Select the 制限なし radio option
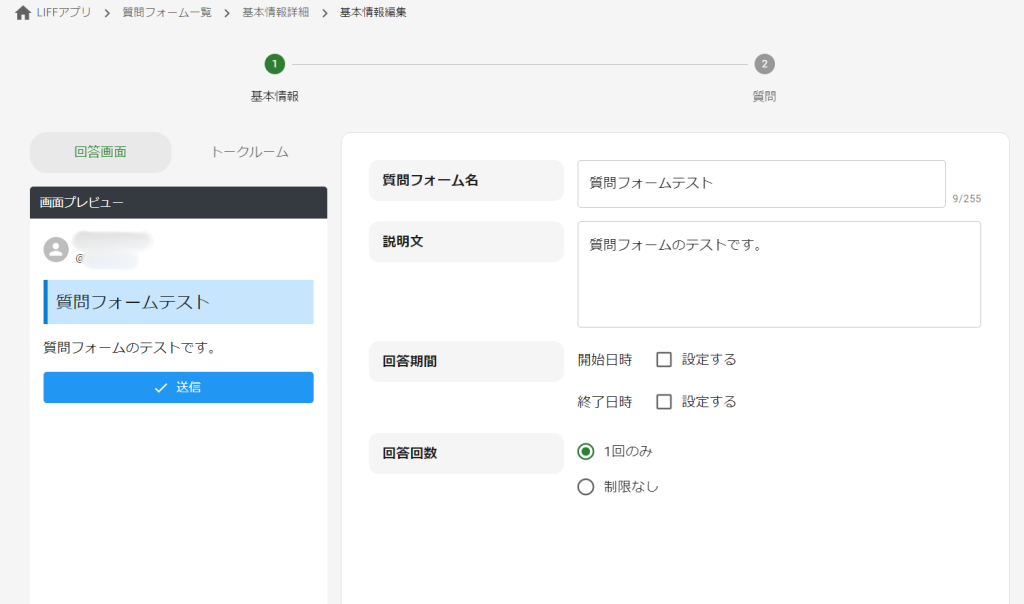The image size is (1024, 604). (x=585, y=487)
